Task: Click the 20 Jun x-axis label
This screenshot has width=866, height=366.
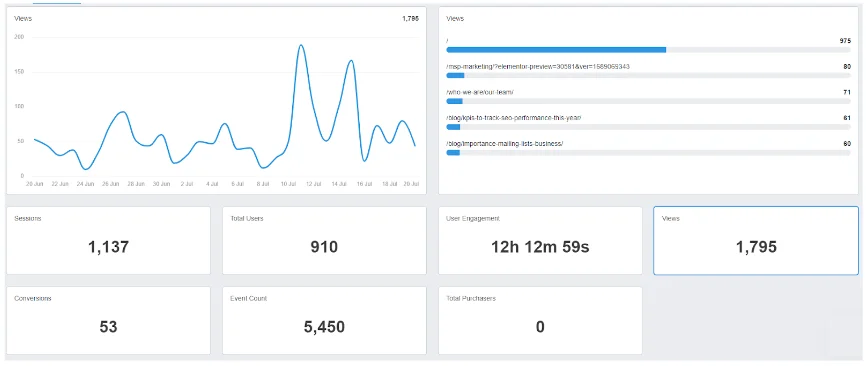Action: pos(35,184)
